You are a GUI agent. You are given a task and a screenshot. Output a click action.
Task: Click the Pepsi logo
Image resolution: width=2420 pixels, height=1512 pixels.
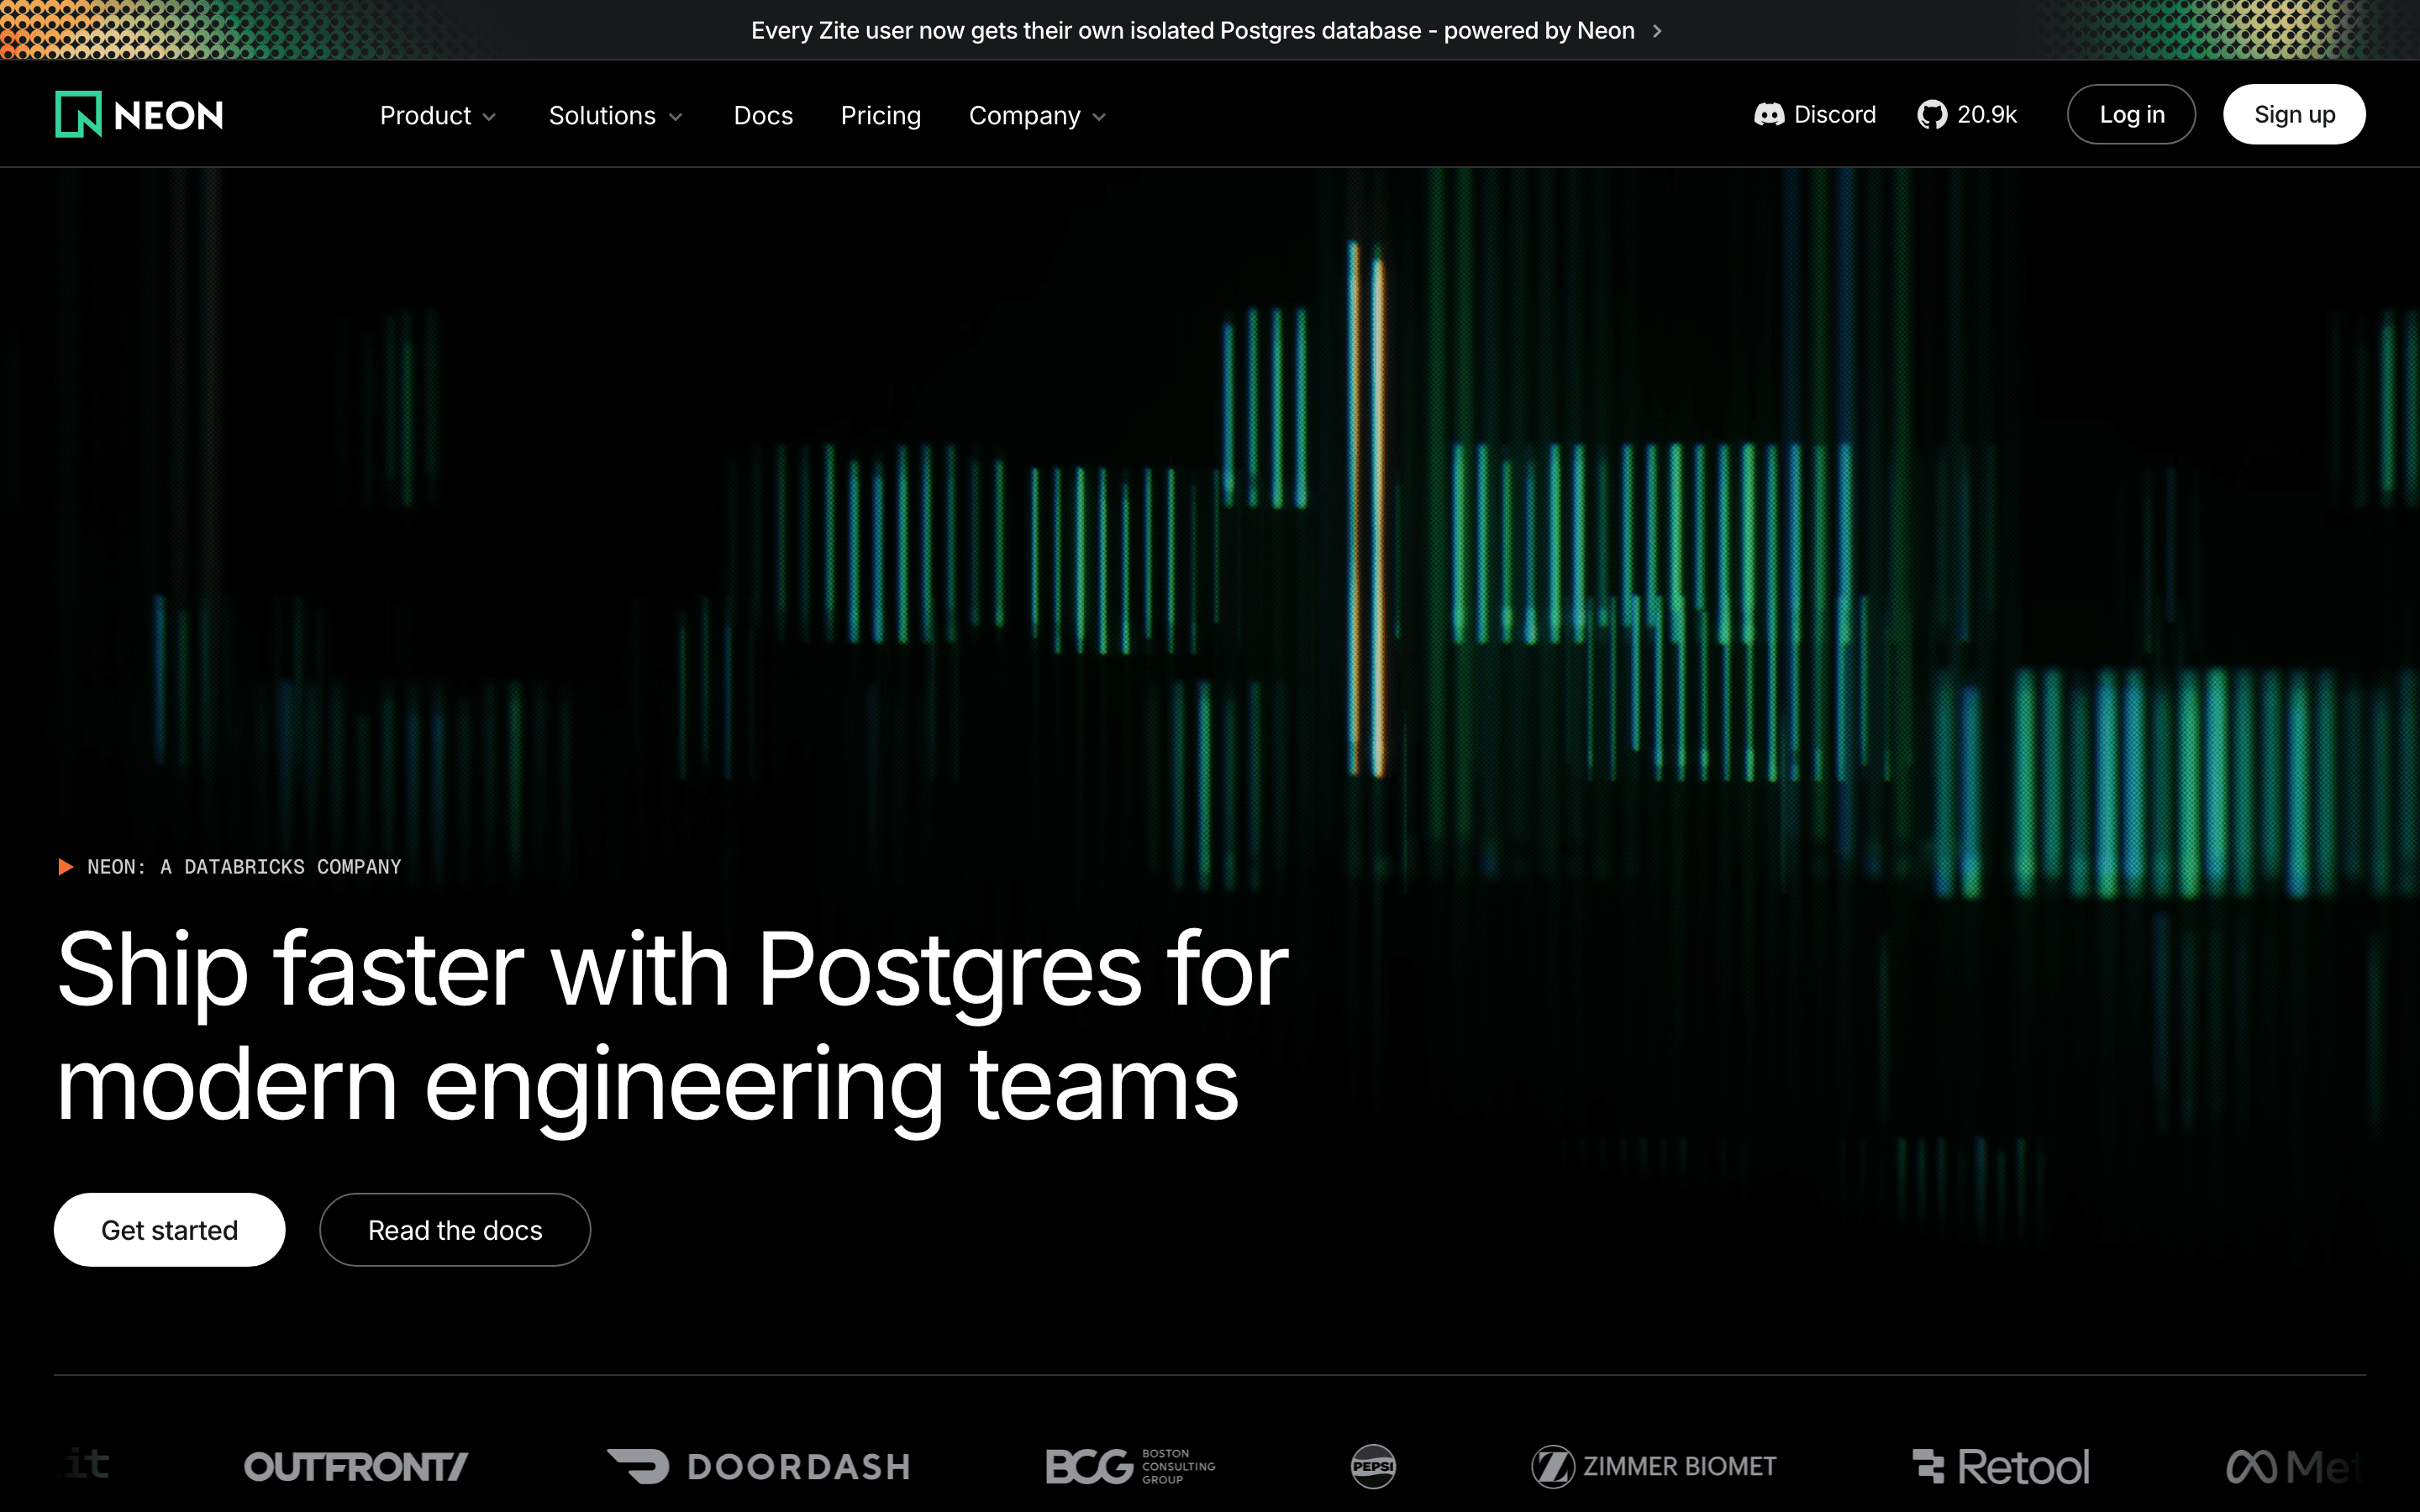point(1373,1466)
